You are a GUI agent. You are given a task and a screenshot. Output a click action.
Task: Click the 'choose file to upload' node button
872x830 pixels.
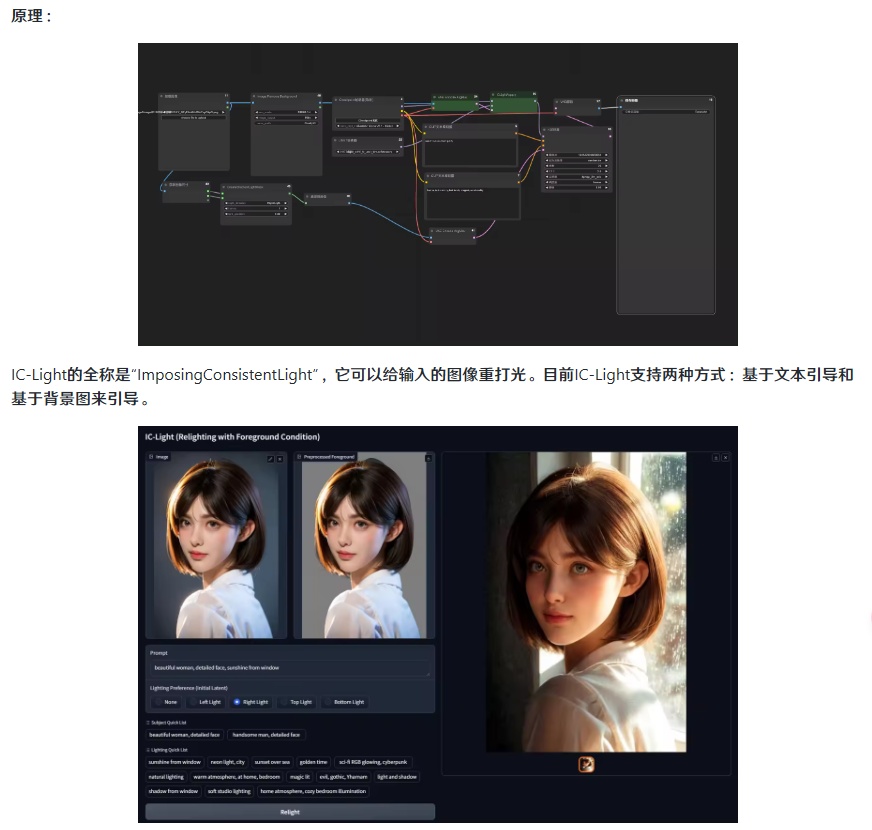pyautogui.click(x=193, y=118)
